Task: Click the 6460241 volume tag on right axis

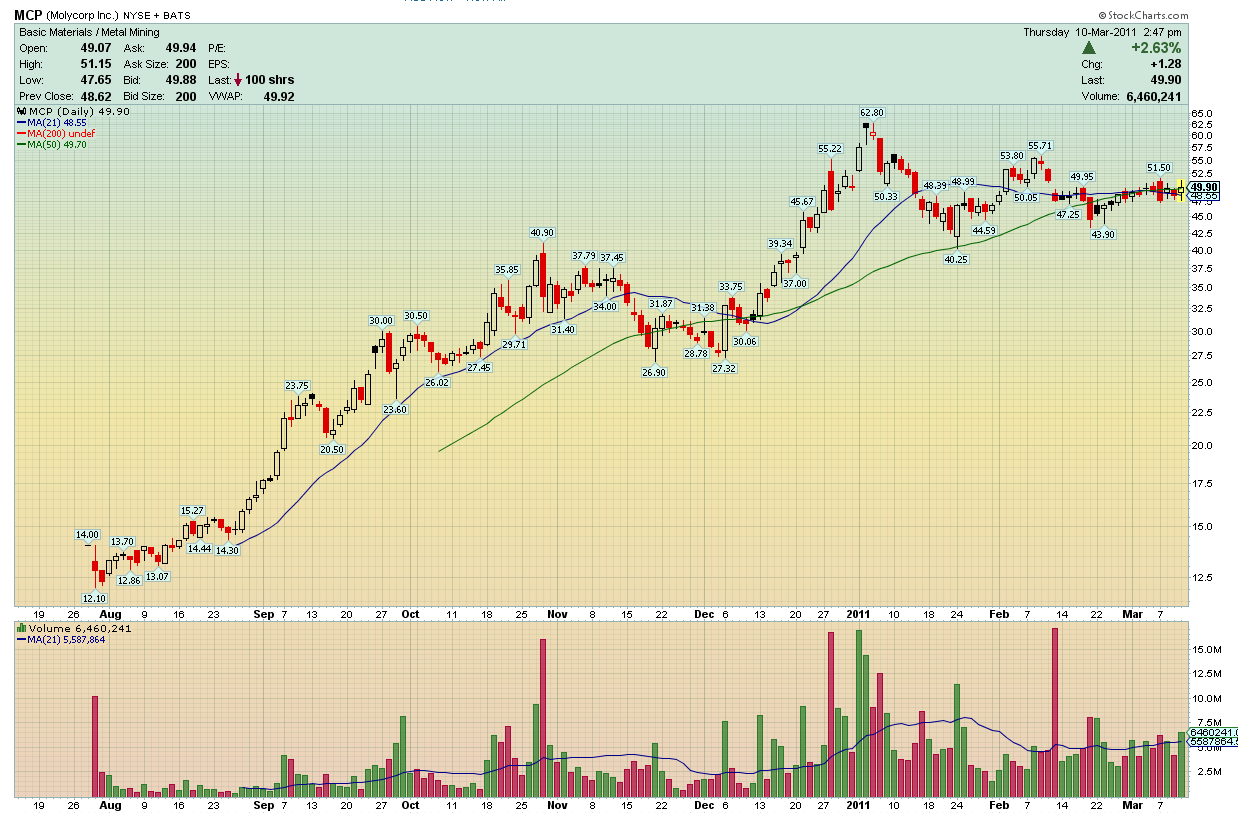Action: 1213,732
